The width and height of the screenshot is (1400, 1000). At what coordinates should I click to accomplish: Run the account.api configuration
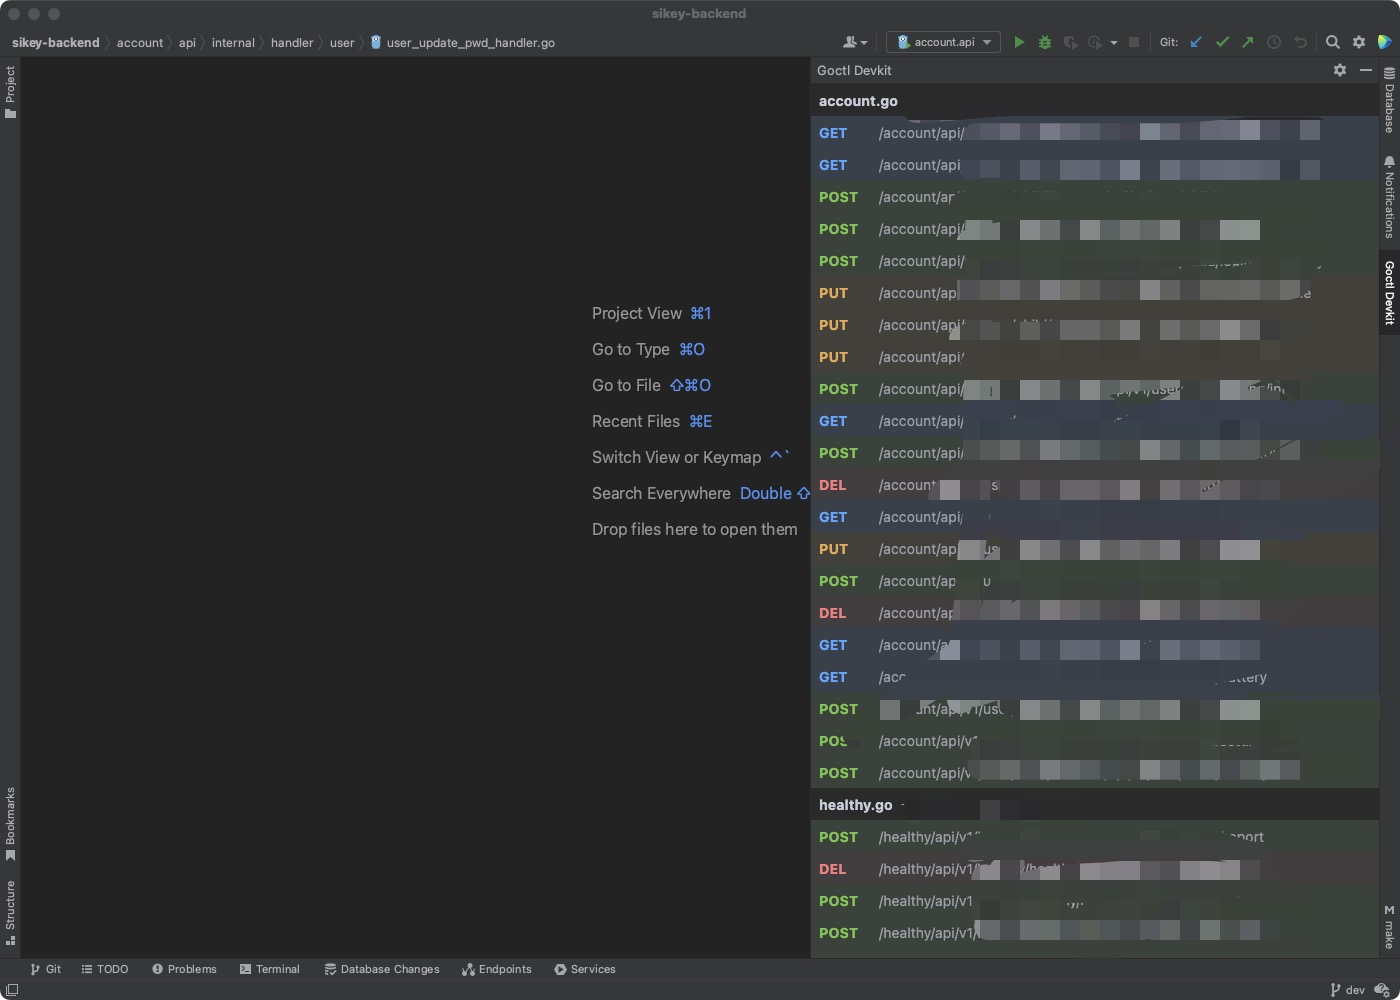[1019, 42]
